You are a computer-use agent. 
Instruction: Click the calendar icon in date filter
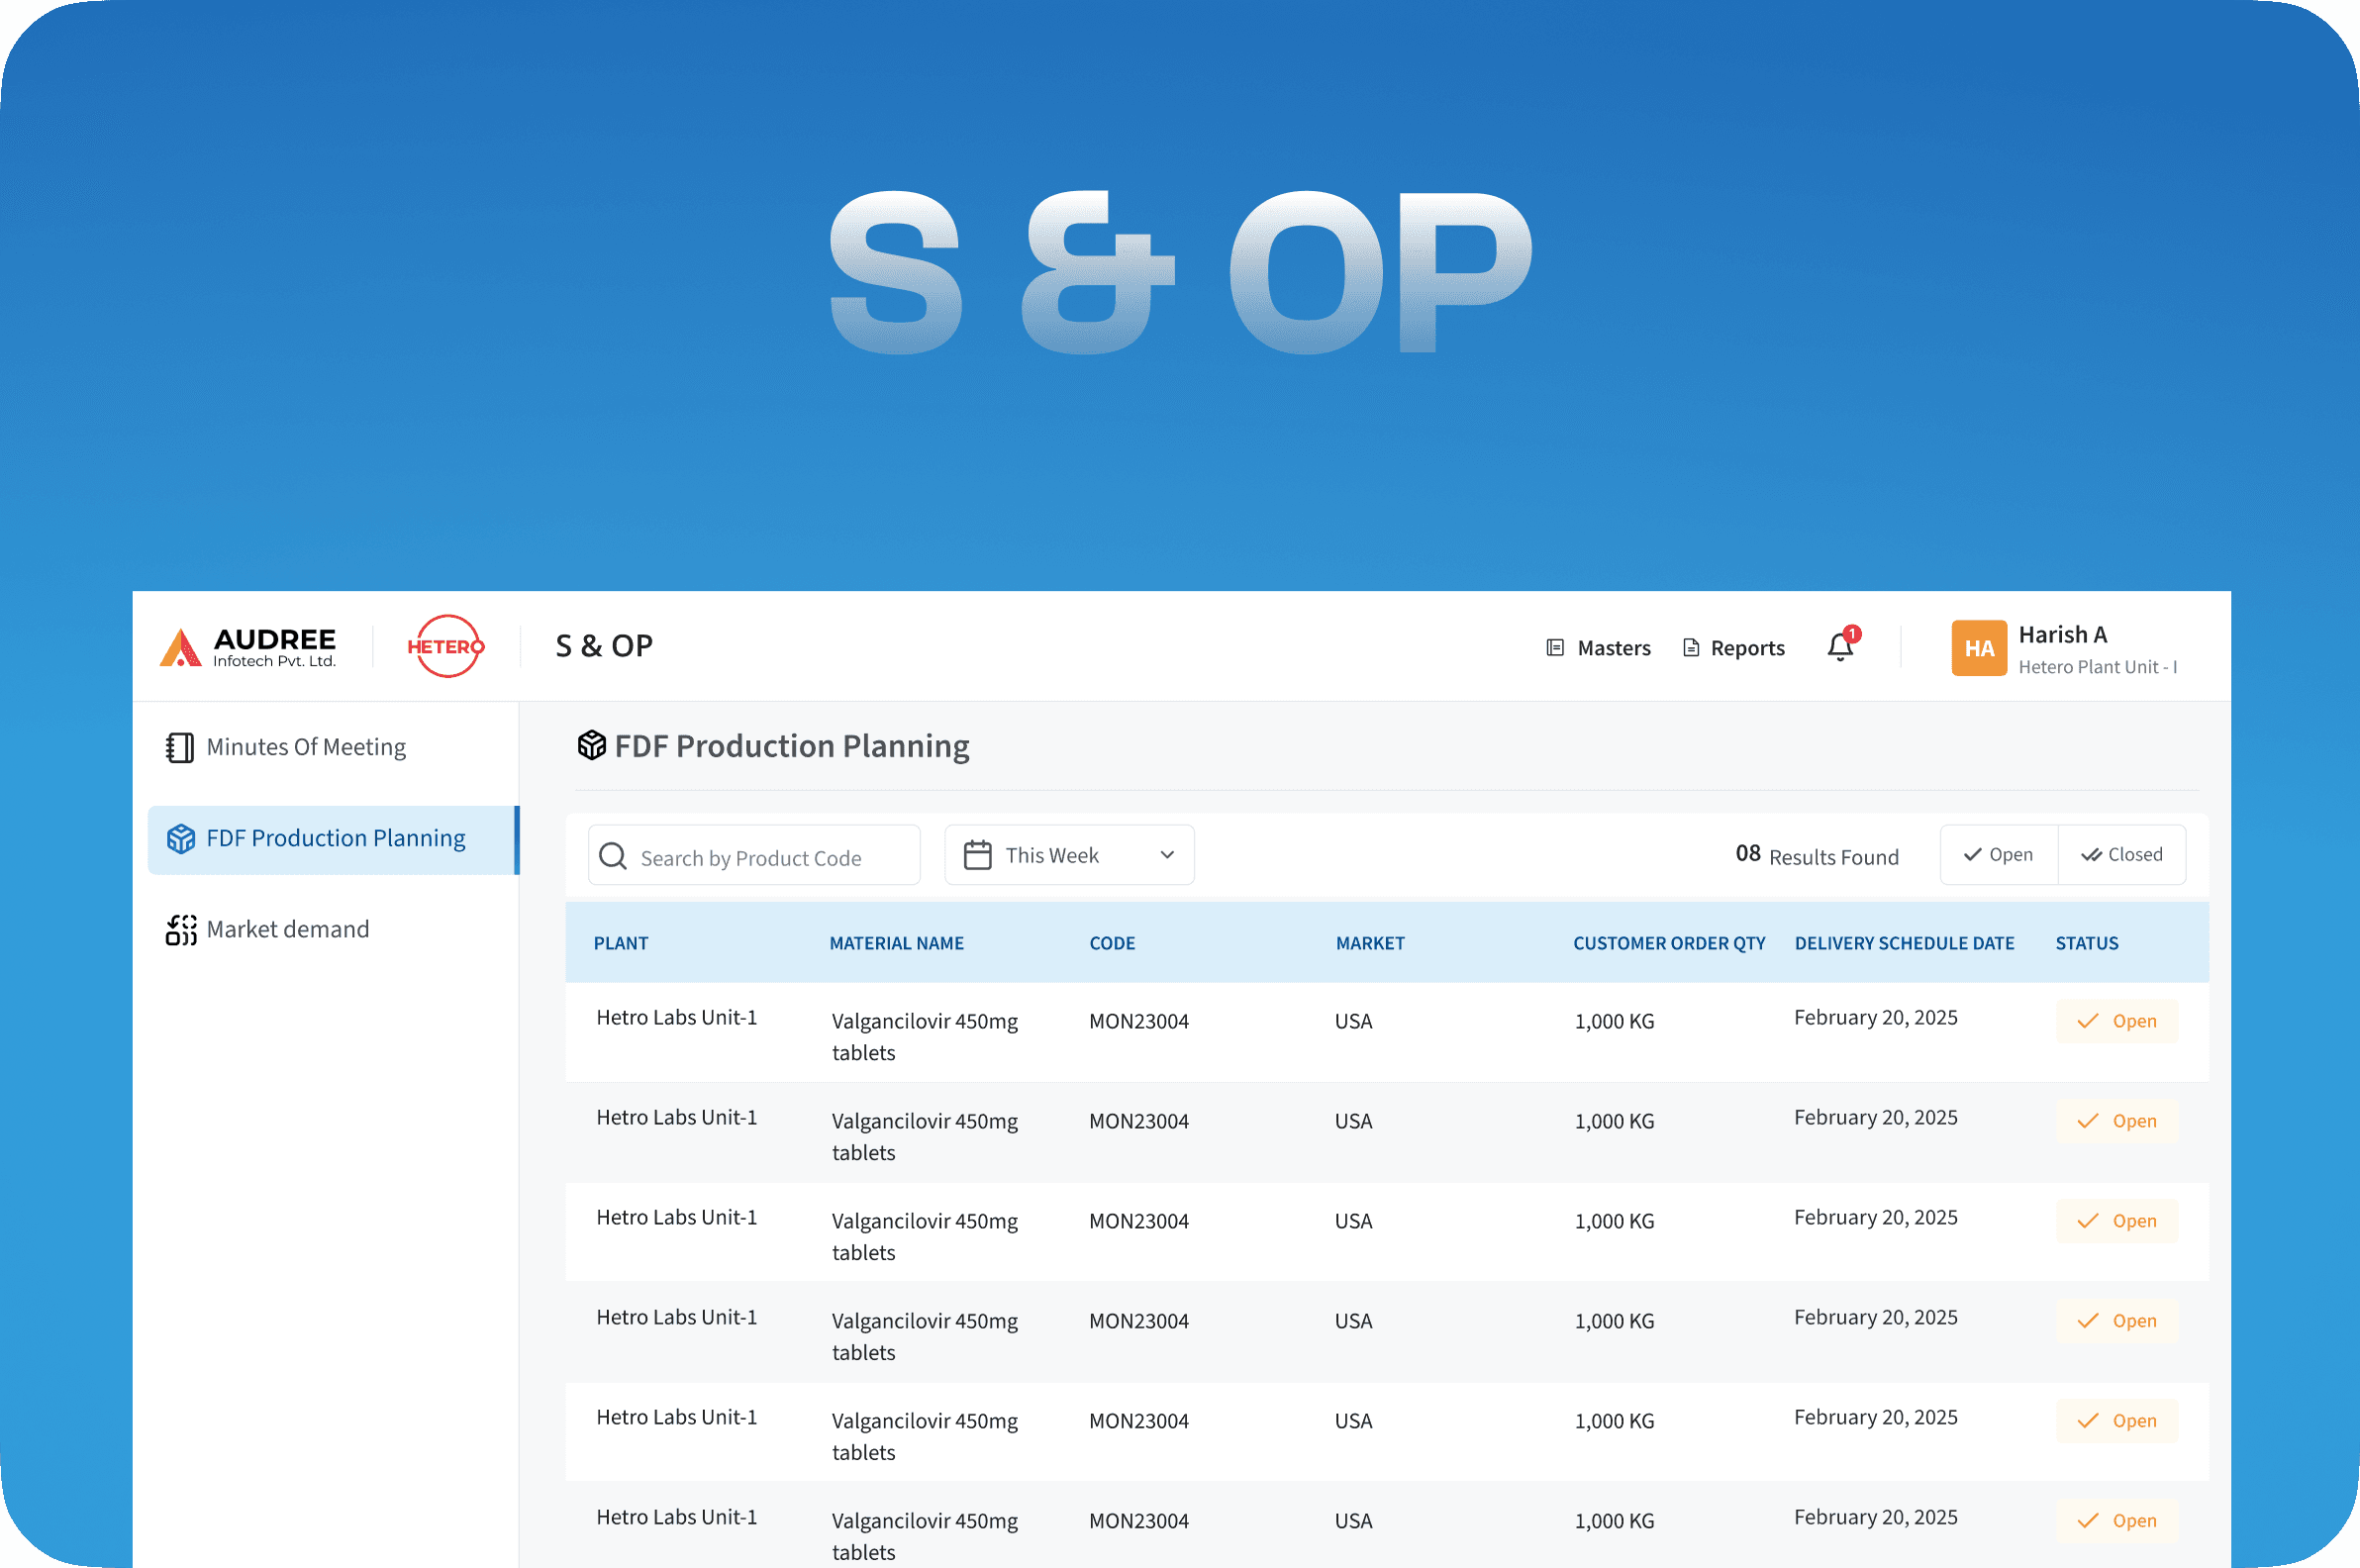click(x=977, y=856)
